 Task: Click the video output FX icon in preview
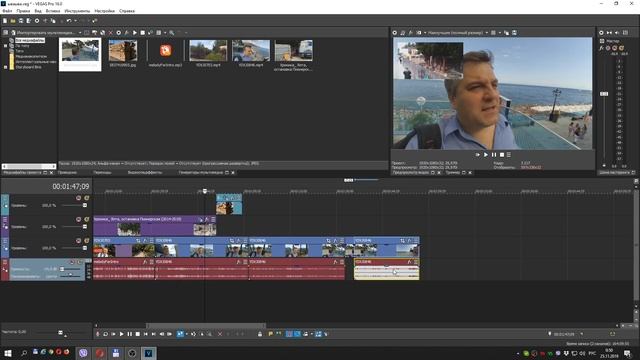tap(411, 33)
